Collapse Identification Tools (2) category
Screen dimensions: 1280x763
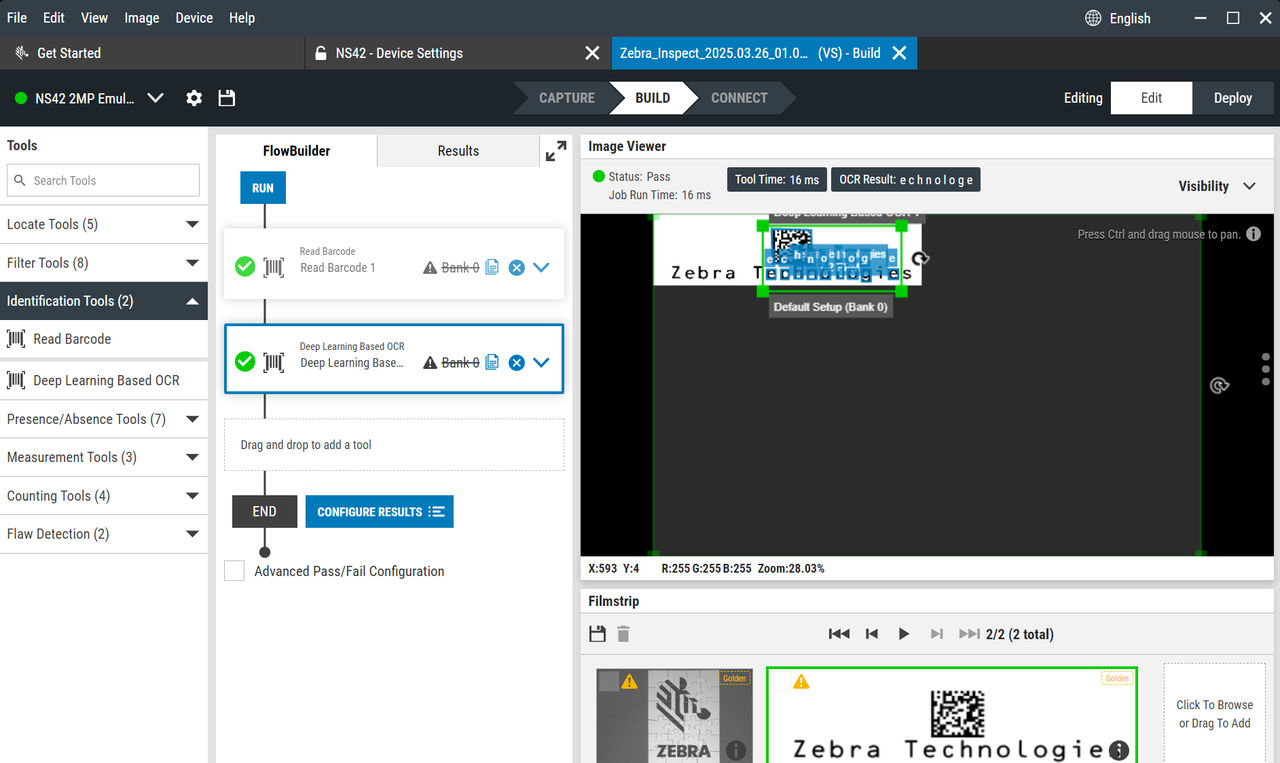tap(104, 301)
